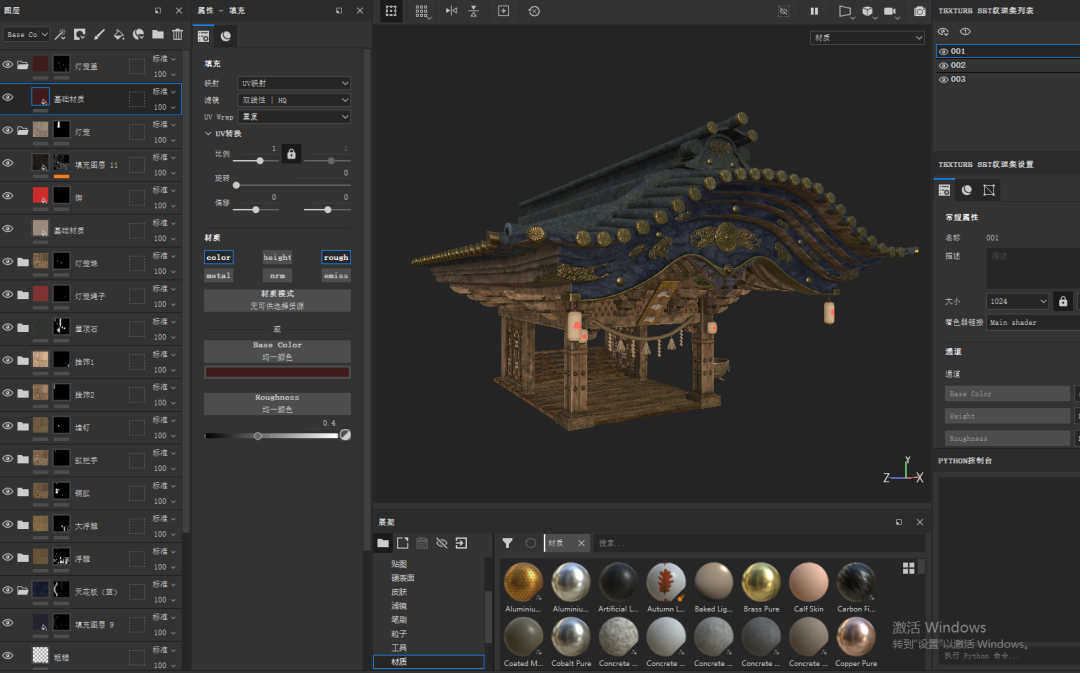Lock the UV scale ratio
This screenshot has height=673, width=1080.
[291, 154]
